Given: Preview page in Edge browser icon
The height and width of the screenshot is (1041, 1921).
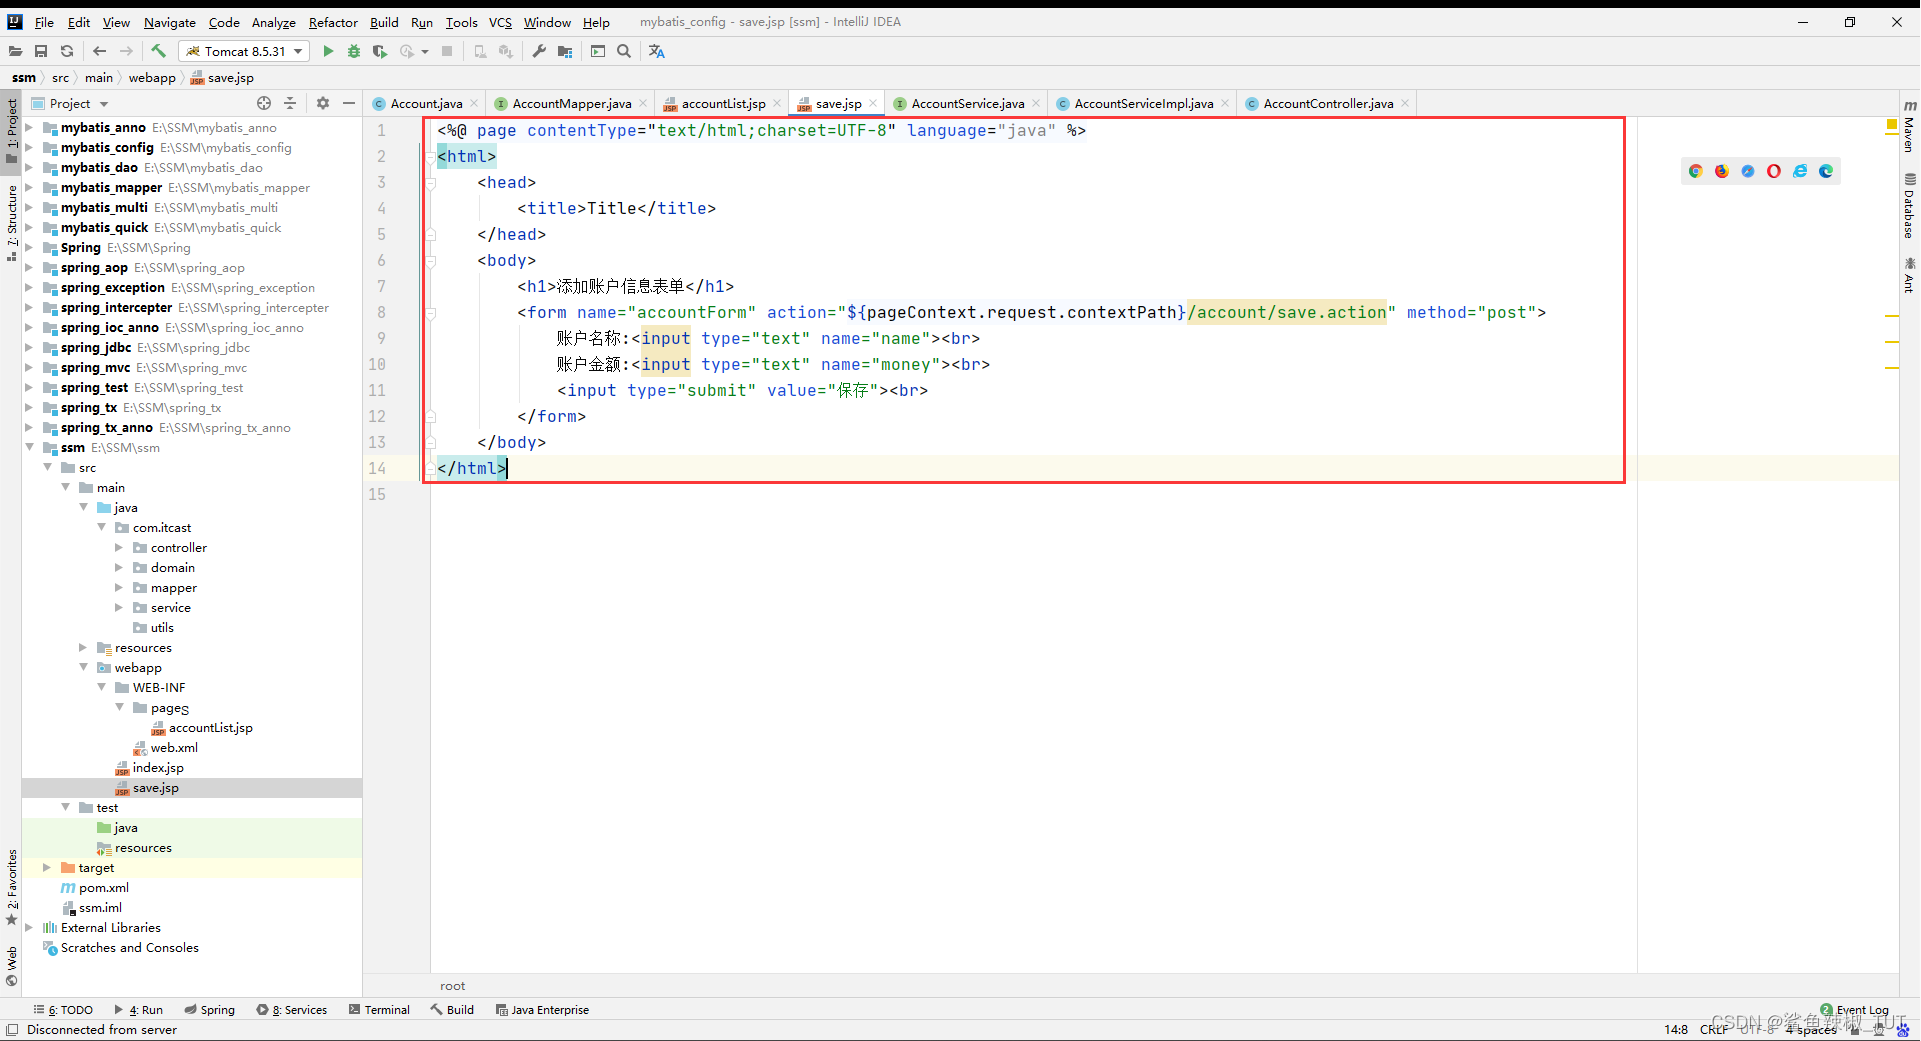Looking at the screenshot, I should [1826, 171].
